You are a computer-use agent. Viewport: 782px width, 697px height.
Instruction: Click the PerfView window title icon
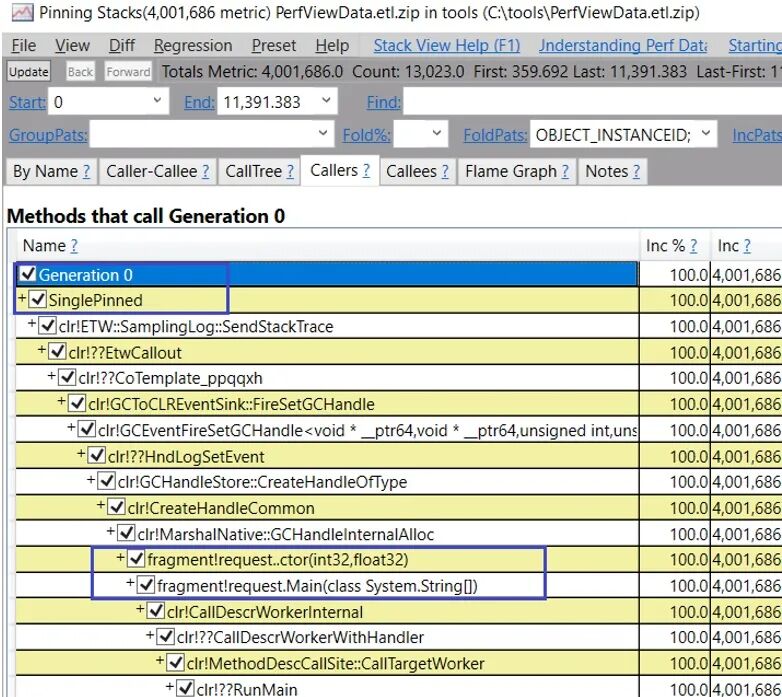[x=22, y=12]
